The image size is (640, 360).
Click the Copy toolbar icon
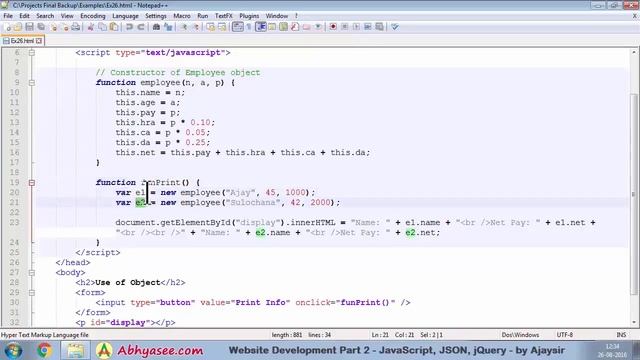click(102, 27)
